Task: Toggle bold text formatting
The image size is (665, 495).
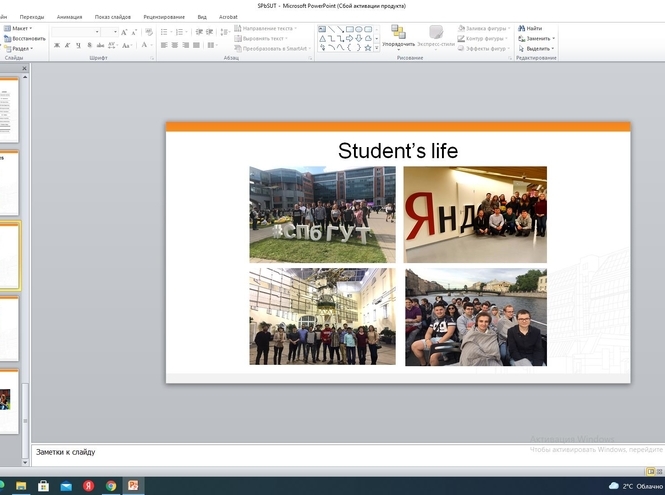Action: tap(57, 46)
